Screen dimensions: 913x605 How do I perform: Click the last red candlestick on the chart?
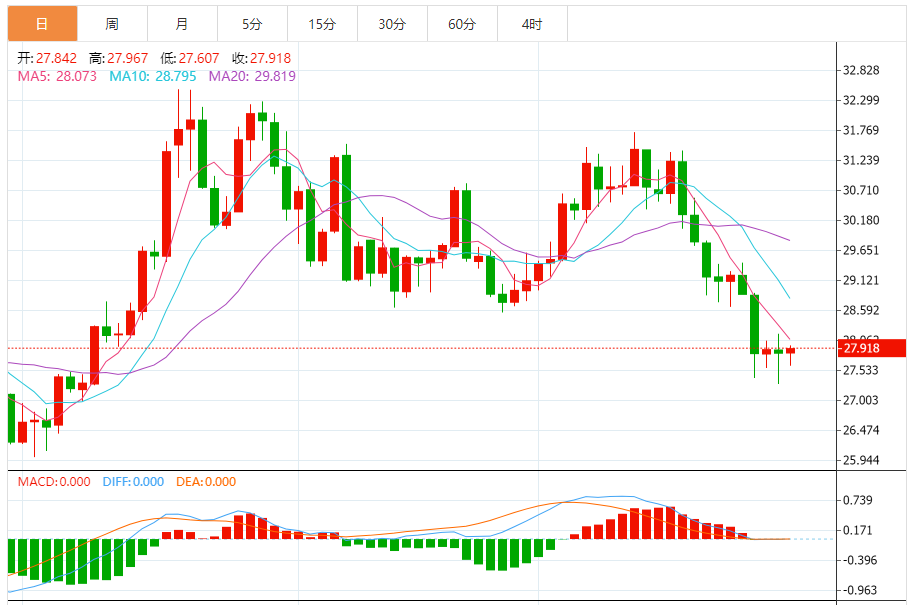point(790,351)
